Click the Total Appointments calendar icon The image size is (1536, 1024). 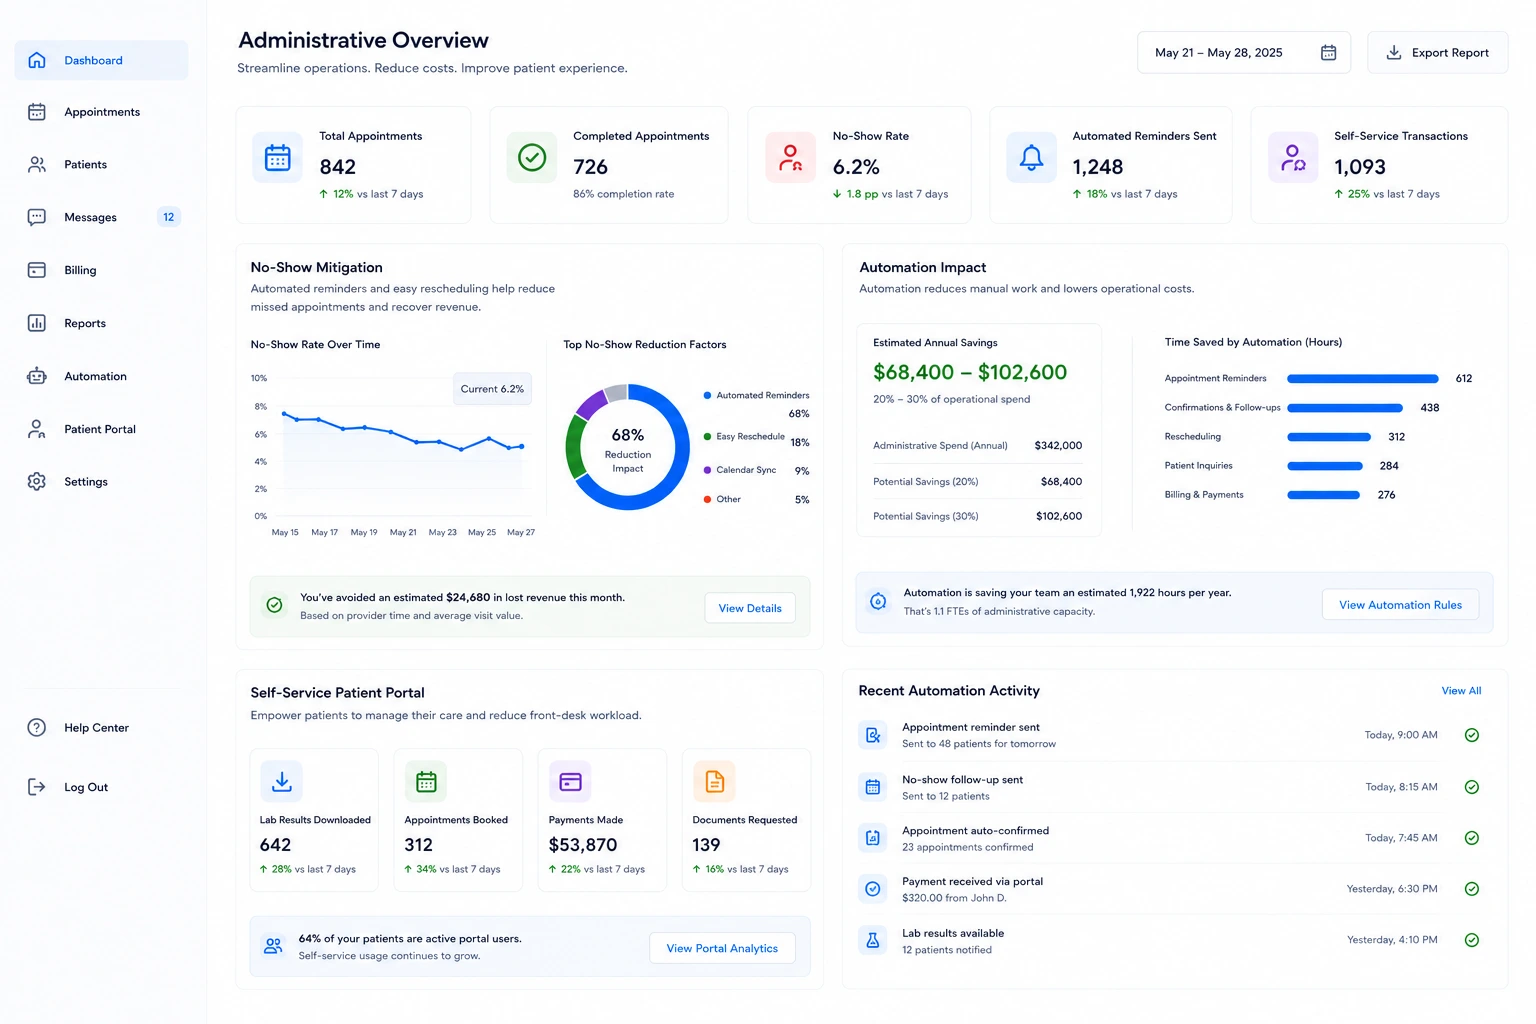click(x=278, y=158)
